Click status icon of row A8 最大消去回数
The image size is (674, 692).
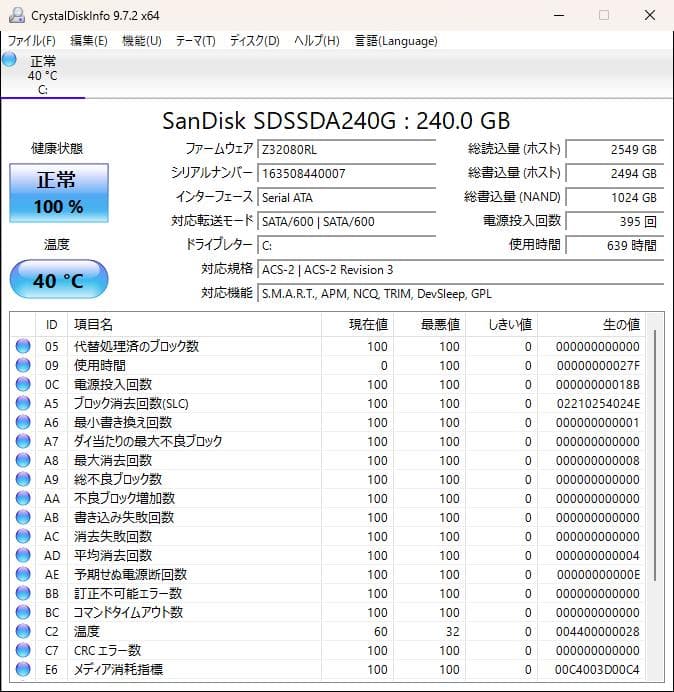23,460
